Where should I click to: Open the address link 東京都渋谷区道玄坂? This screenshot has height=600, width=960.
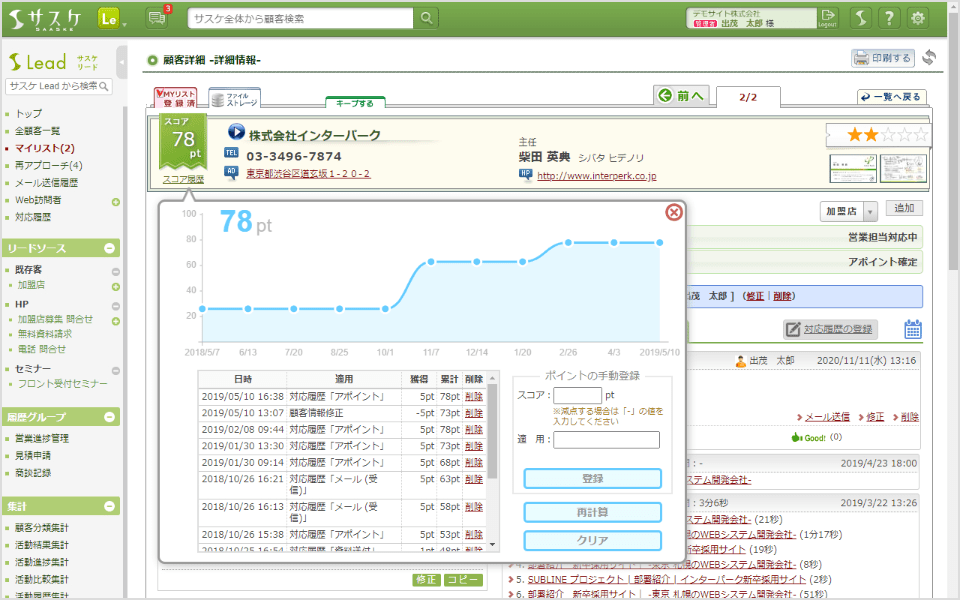pyautogui.click(x=308, y=174)
